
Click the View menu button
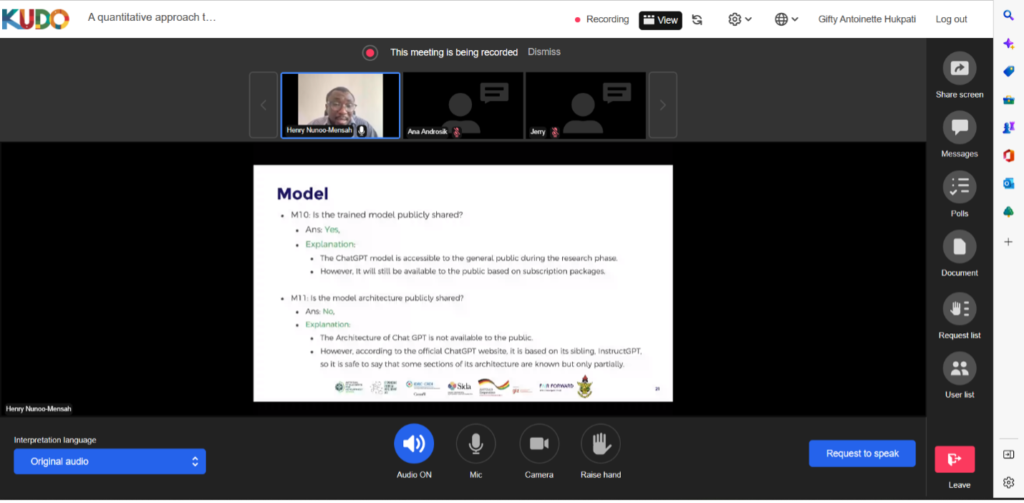(x=660, y=19)
